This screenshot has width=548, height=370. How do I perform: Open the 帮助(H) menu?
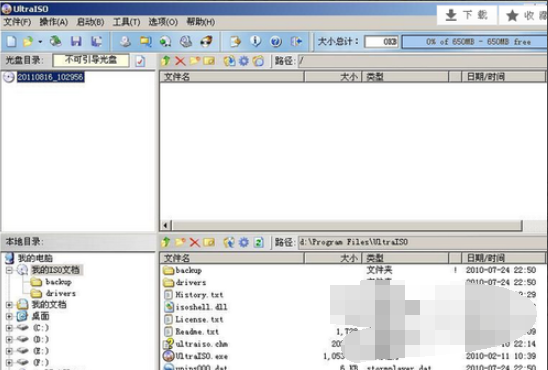[201, 22]
